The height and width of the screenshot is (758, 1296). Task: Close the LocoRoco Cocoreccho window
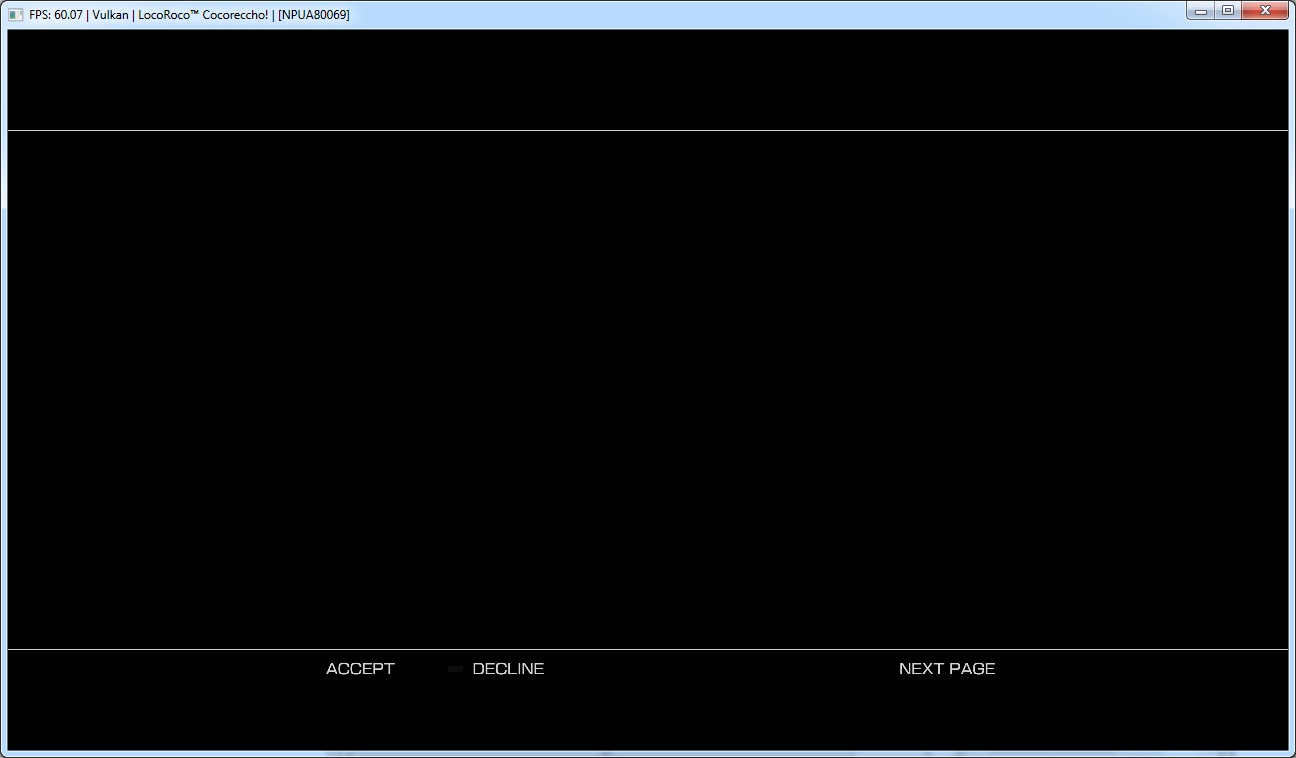[1265, 11]
